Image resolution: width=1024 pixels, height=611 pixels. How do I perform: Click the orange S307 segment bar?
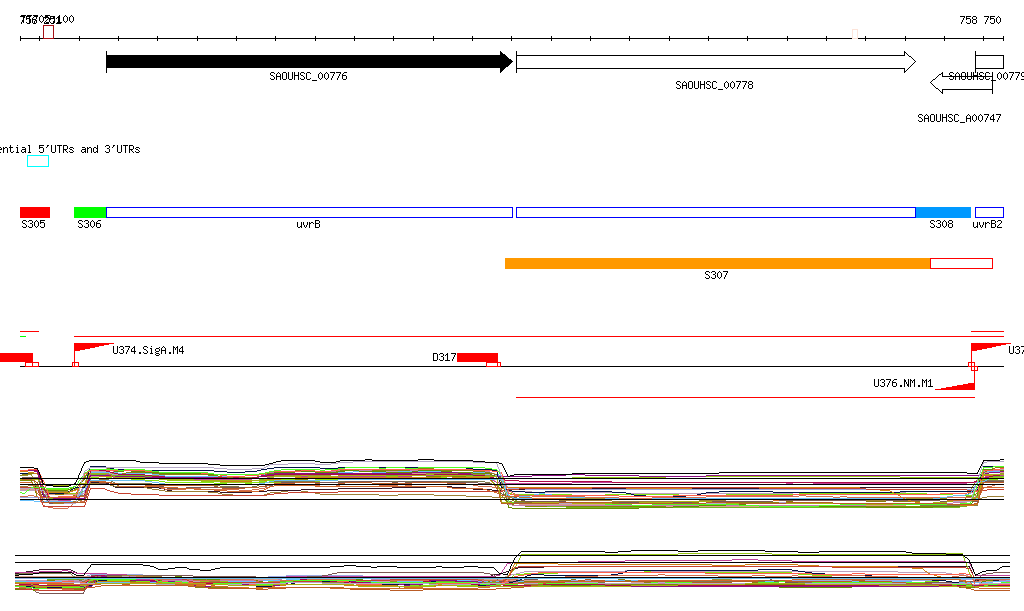coord(717,263)
